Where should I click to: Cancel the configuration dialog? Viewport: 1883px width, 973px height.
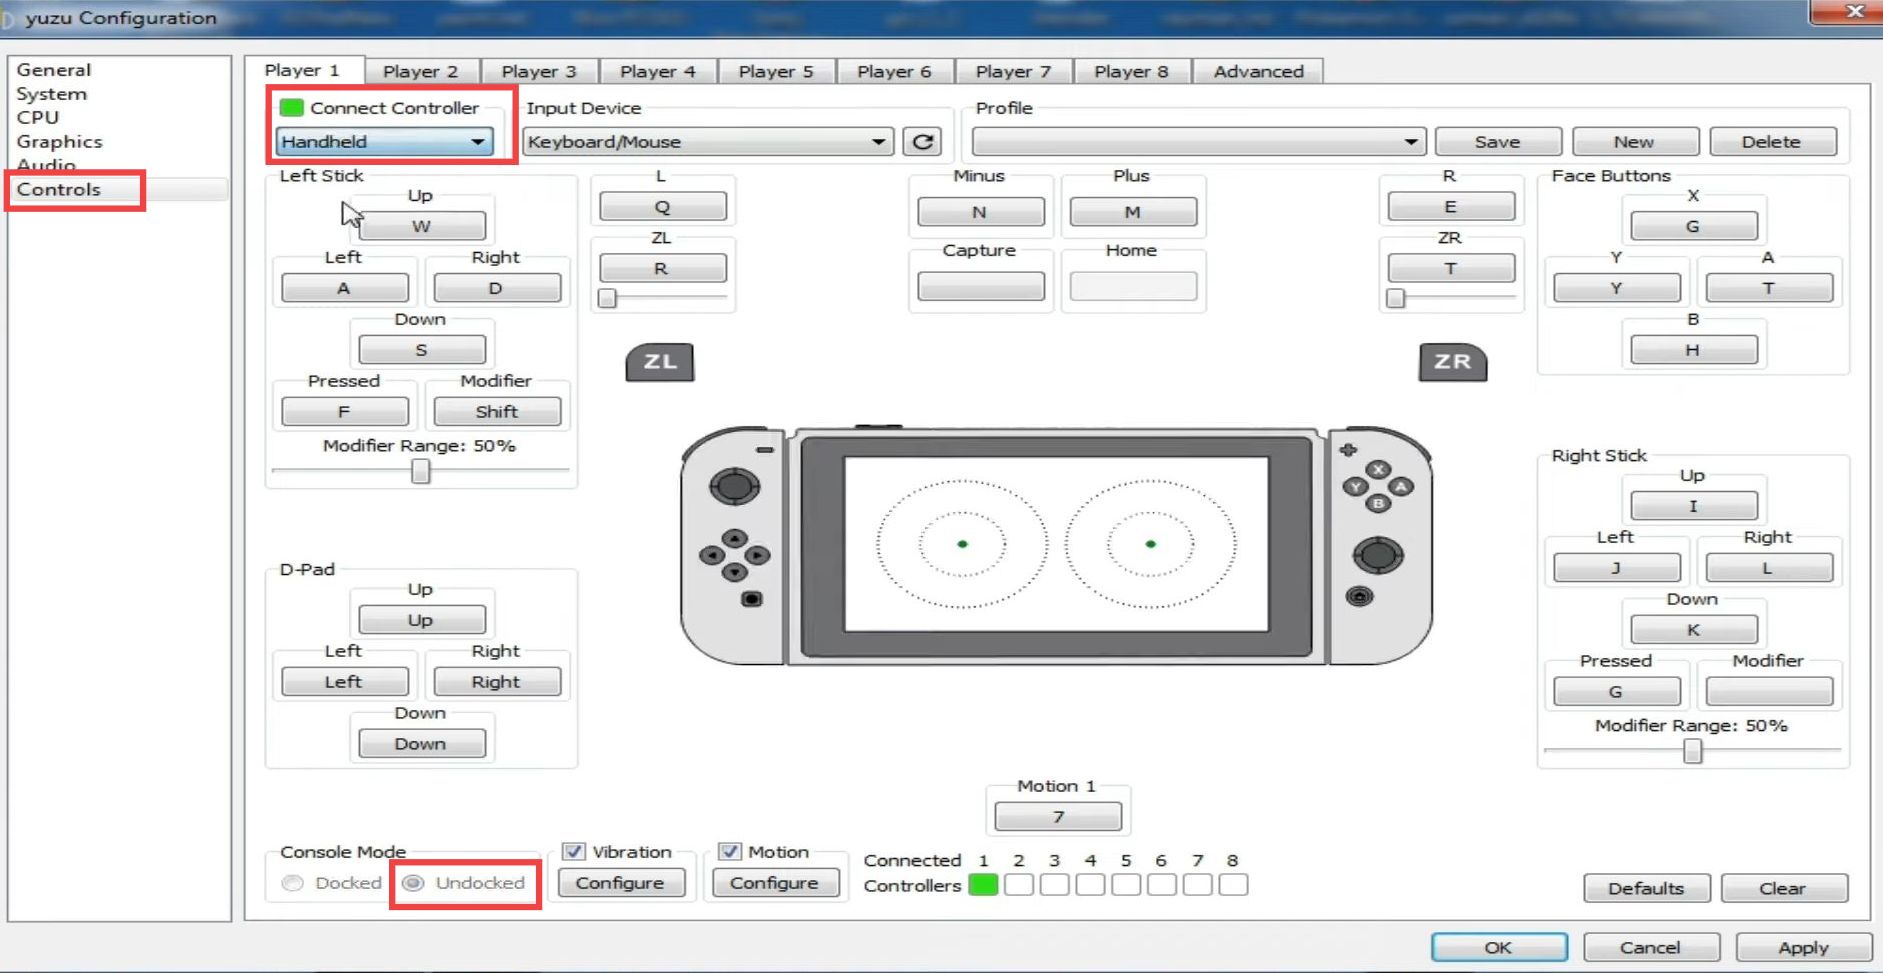[x=1651, y=947]
